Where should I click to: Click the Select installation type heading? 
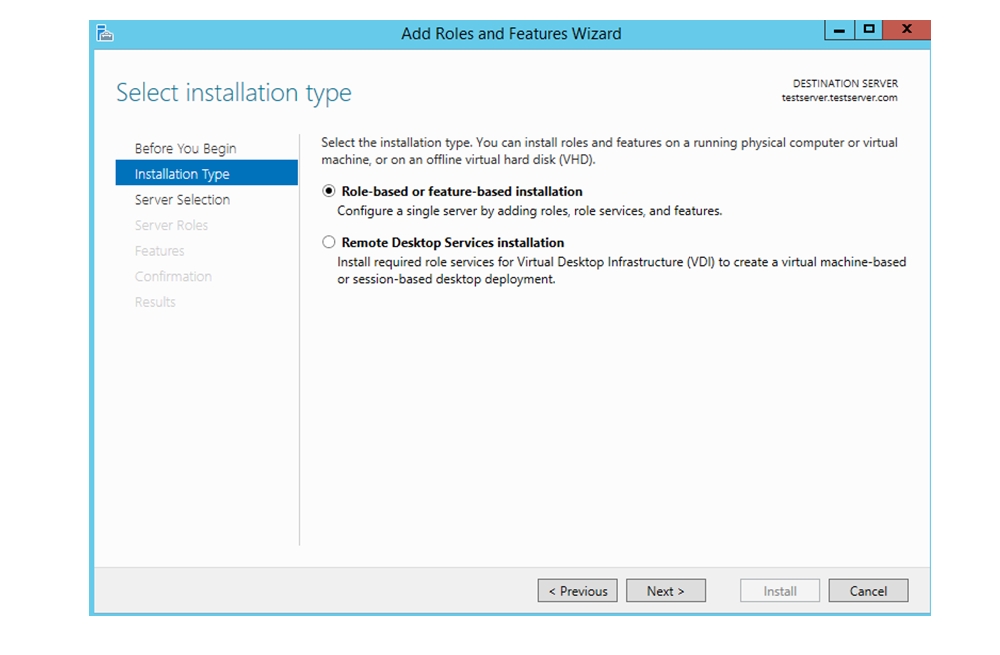tap(233, 93)
